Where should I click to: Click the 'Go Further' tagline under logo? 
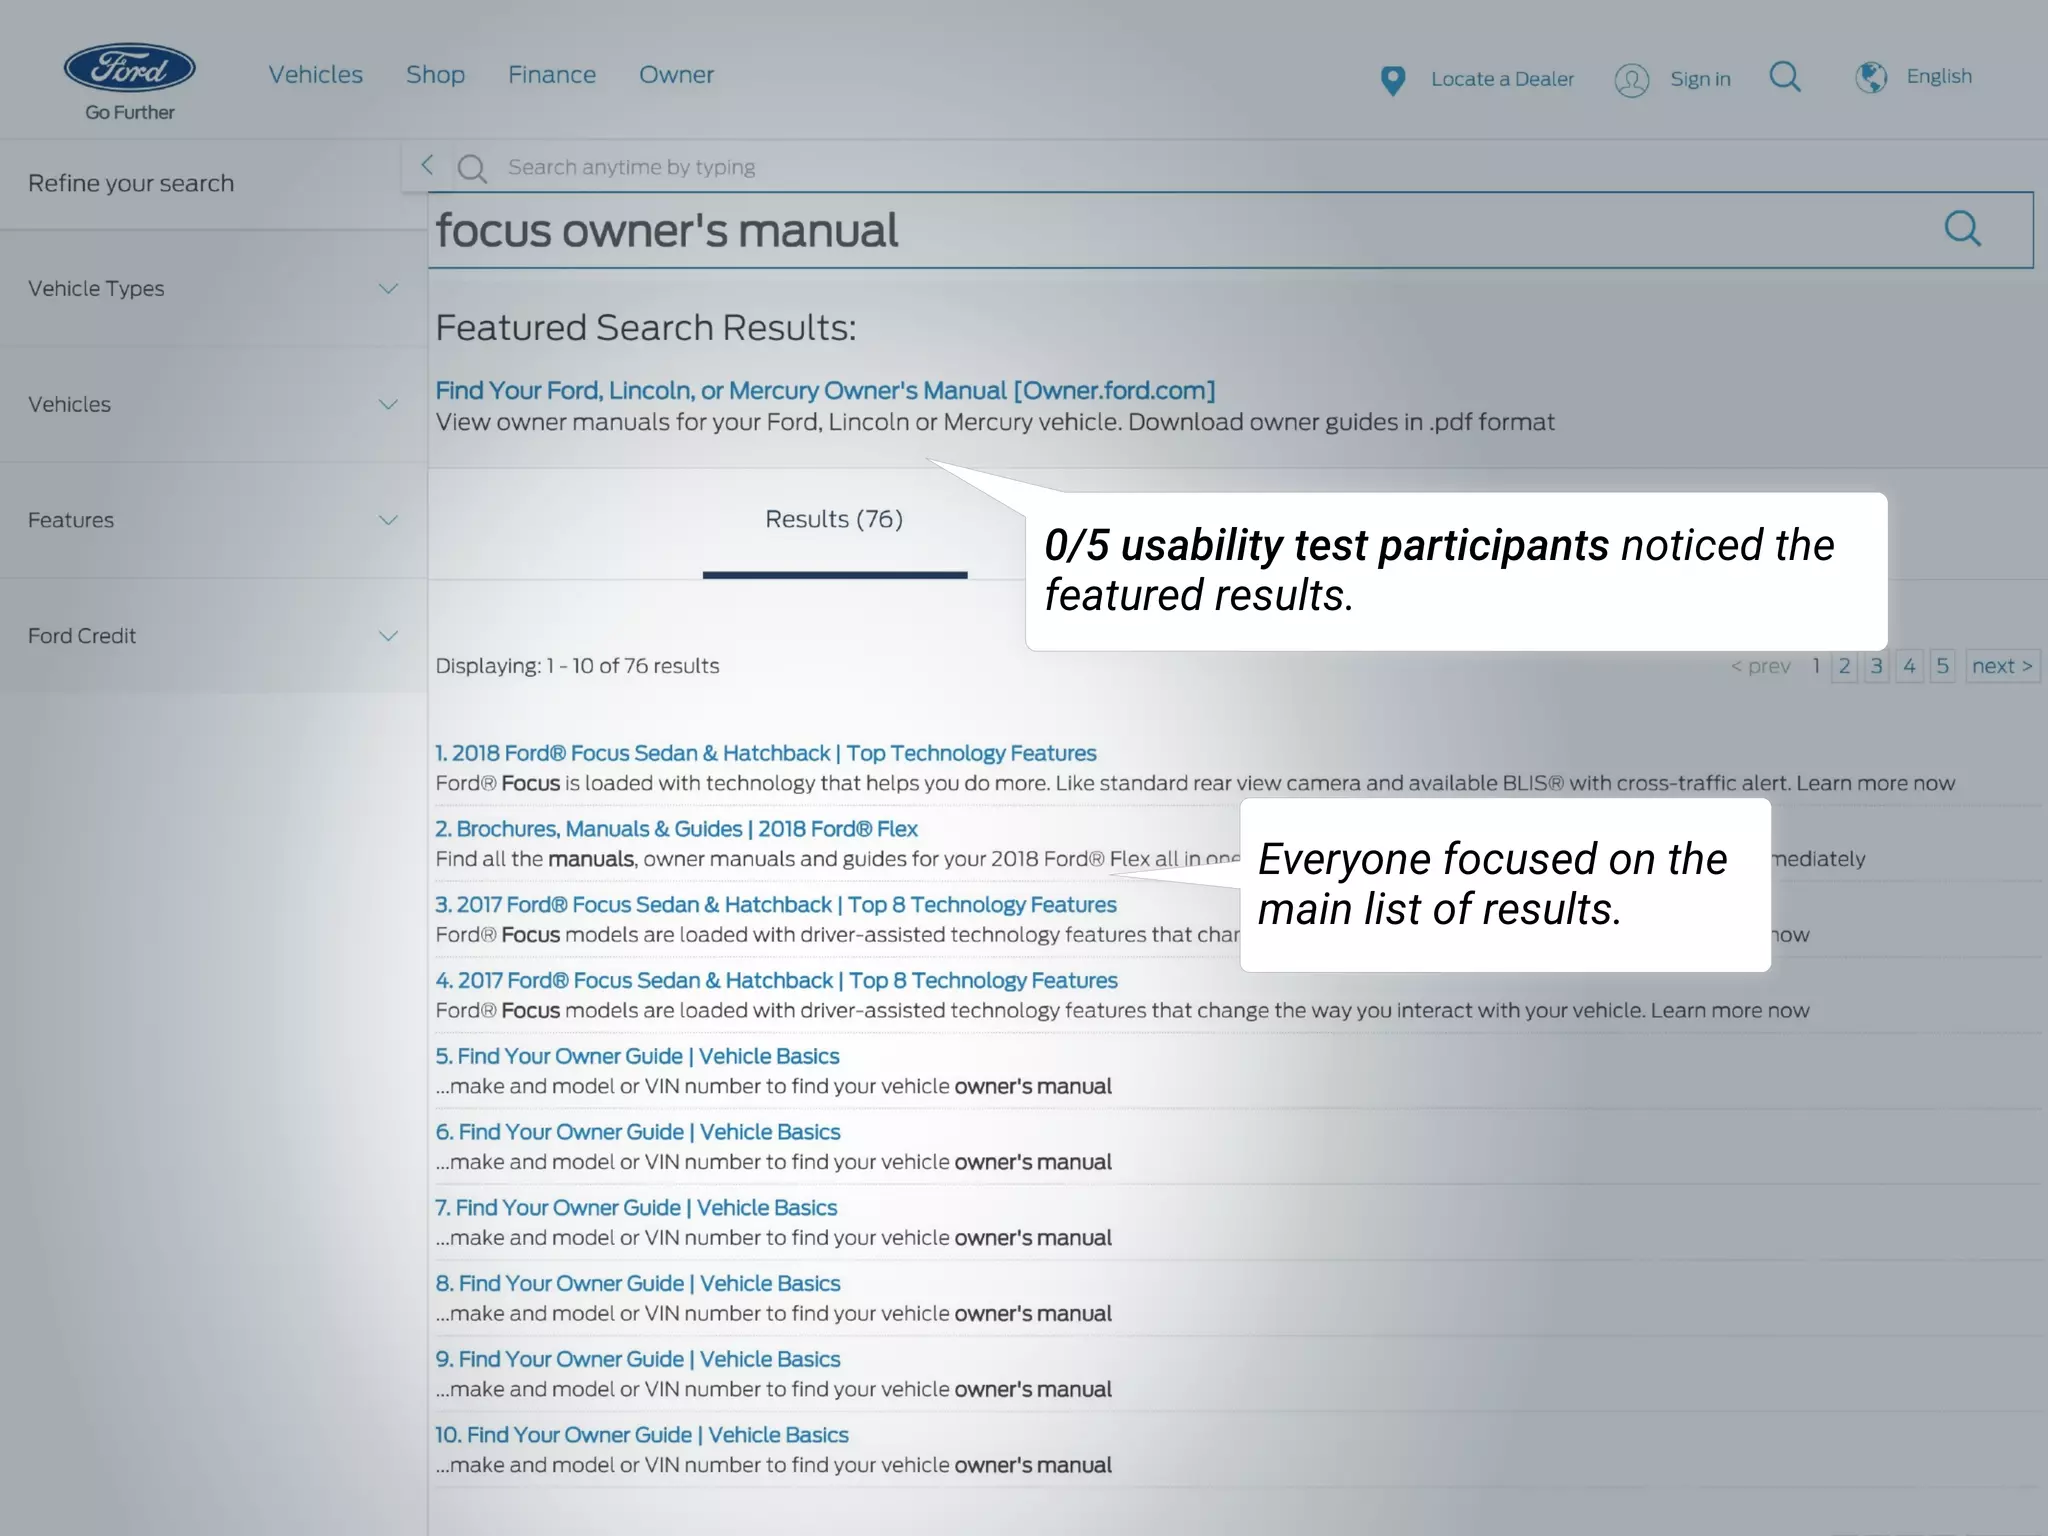pyautogui.click(x=130, y=113)
